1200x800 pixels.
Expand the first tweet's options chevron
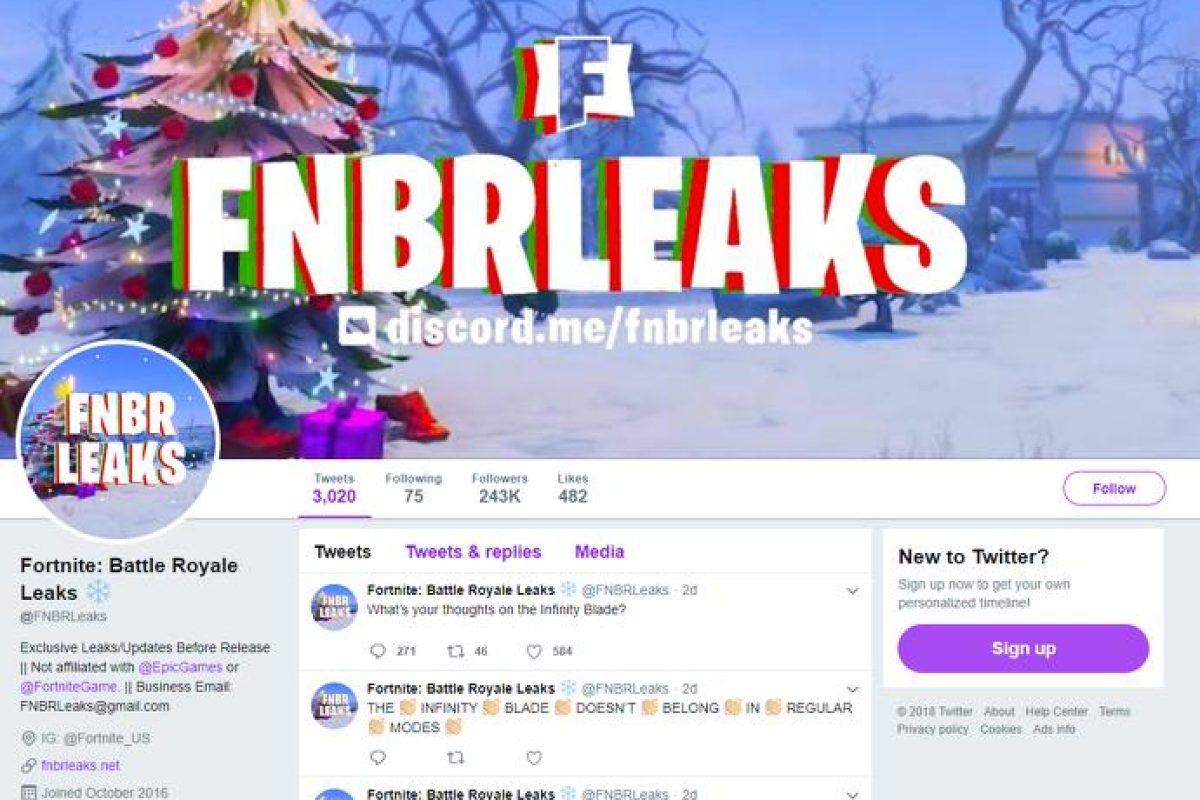pos(852,591)
